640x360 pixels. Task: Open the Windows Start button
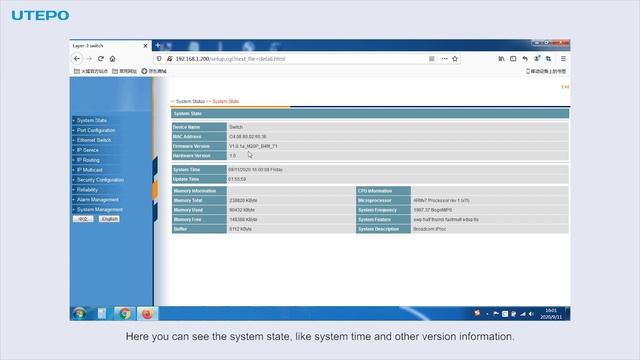coord(79,313)
